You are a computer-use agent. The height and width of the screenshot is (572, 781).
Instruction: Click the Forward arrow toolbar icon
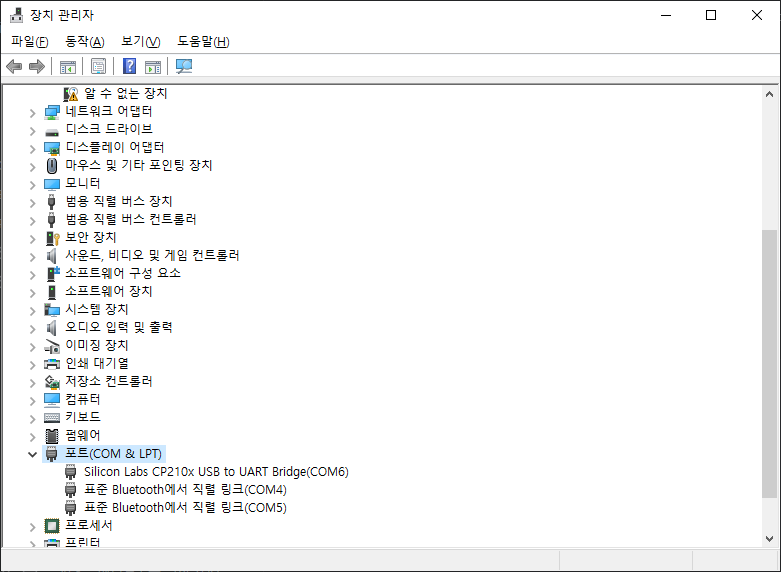(x=37, y=66)
